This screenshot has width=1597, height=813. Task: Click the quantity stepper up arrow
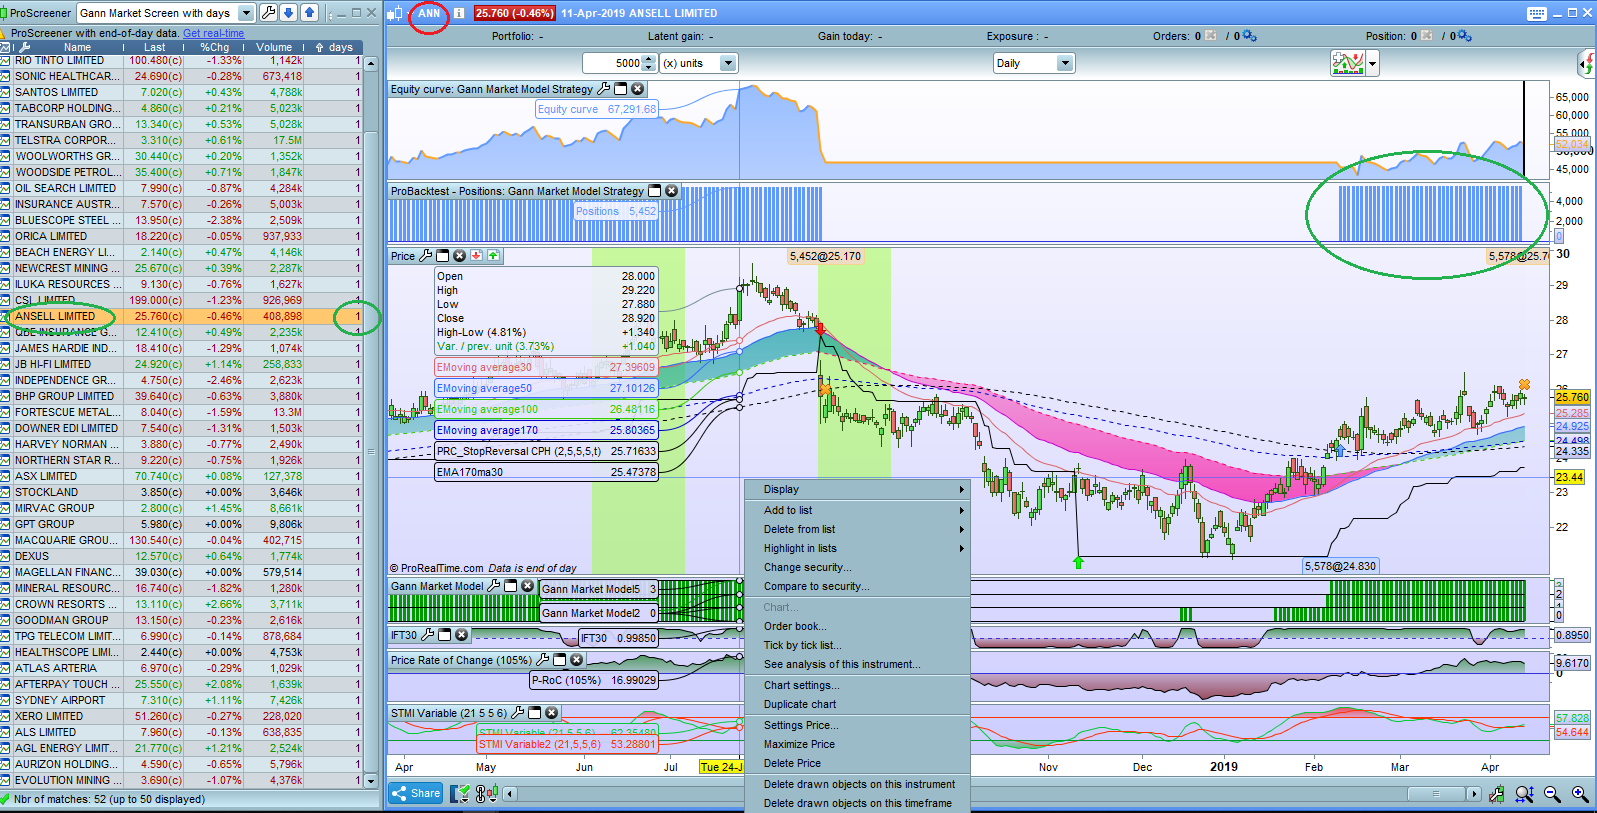[x=649, y=58]
